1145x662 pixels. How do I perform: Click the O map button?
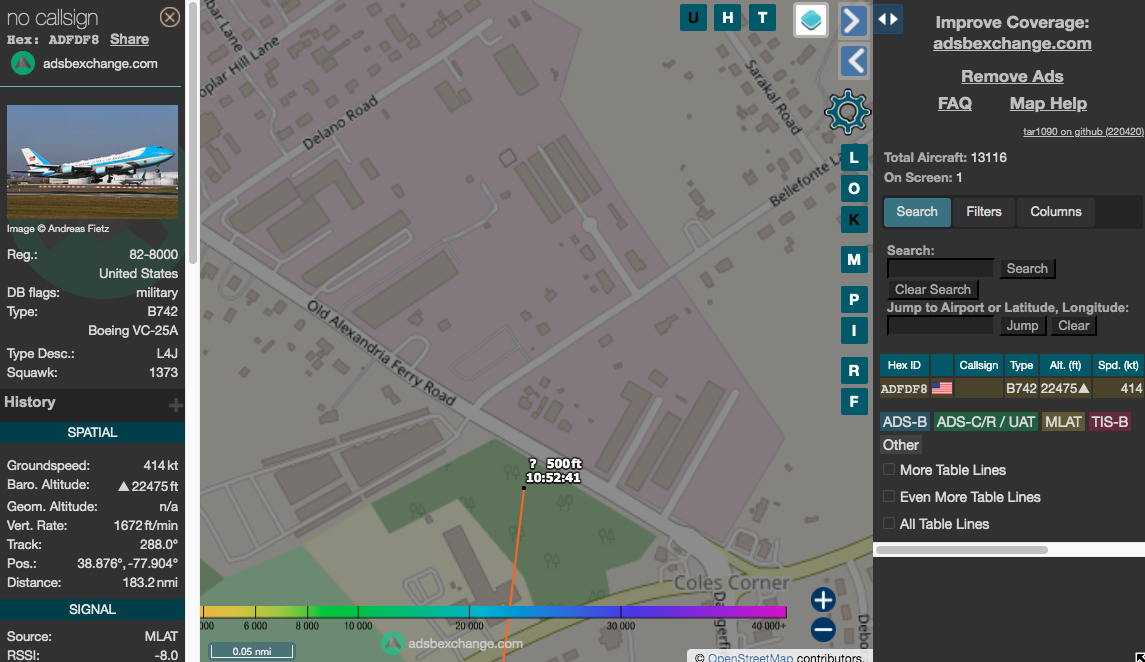[854, 189]
